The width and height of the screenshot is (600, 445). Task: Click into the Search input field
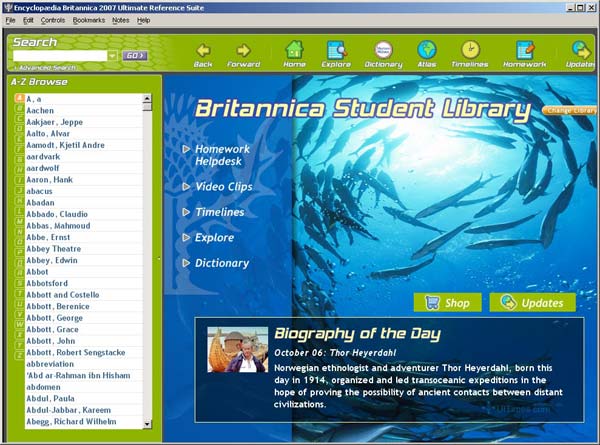(x=60, y=56)
